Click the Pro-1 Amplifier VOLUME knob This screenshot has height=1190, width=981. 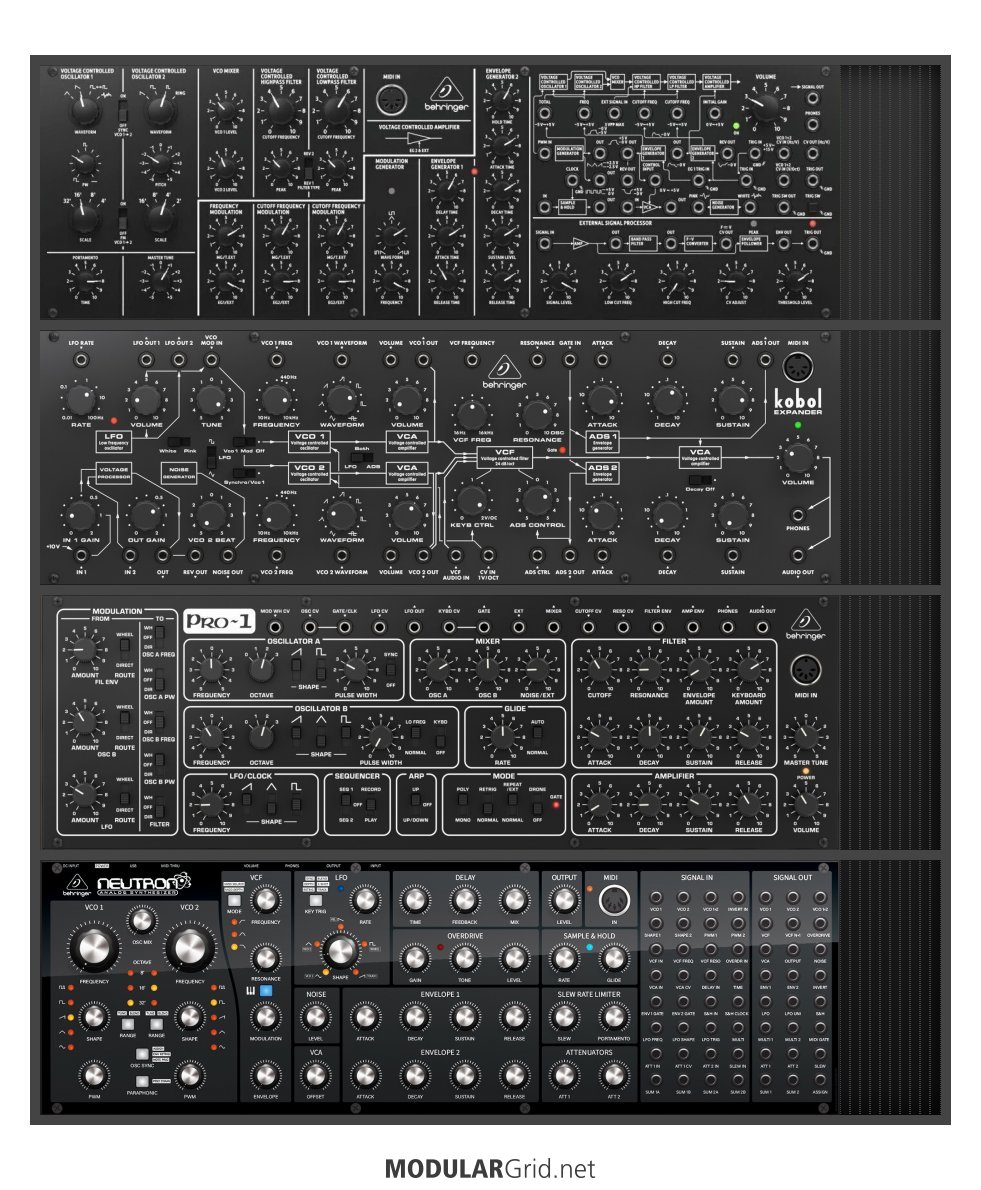805,804
